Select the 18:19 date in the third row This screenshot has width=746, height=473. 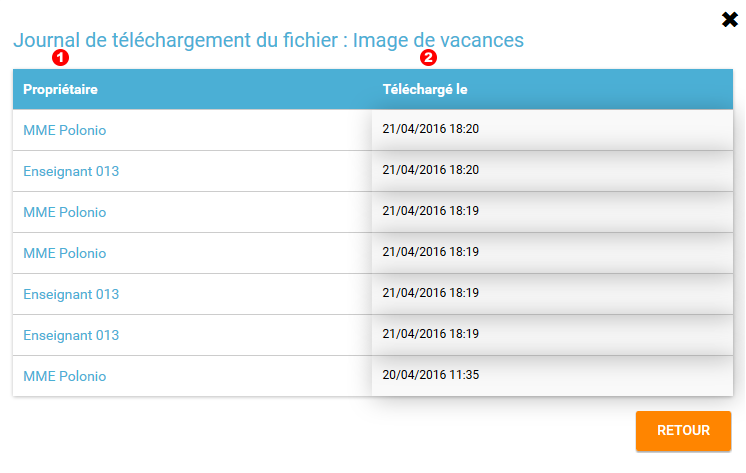pos(430,211)
